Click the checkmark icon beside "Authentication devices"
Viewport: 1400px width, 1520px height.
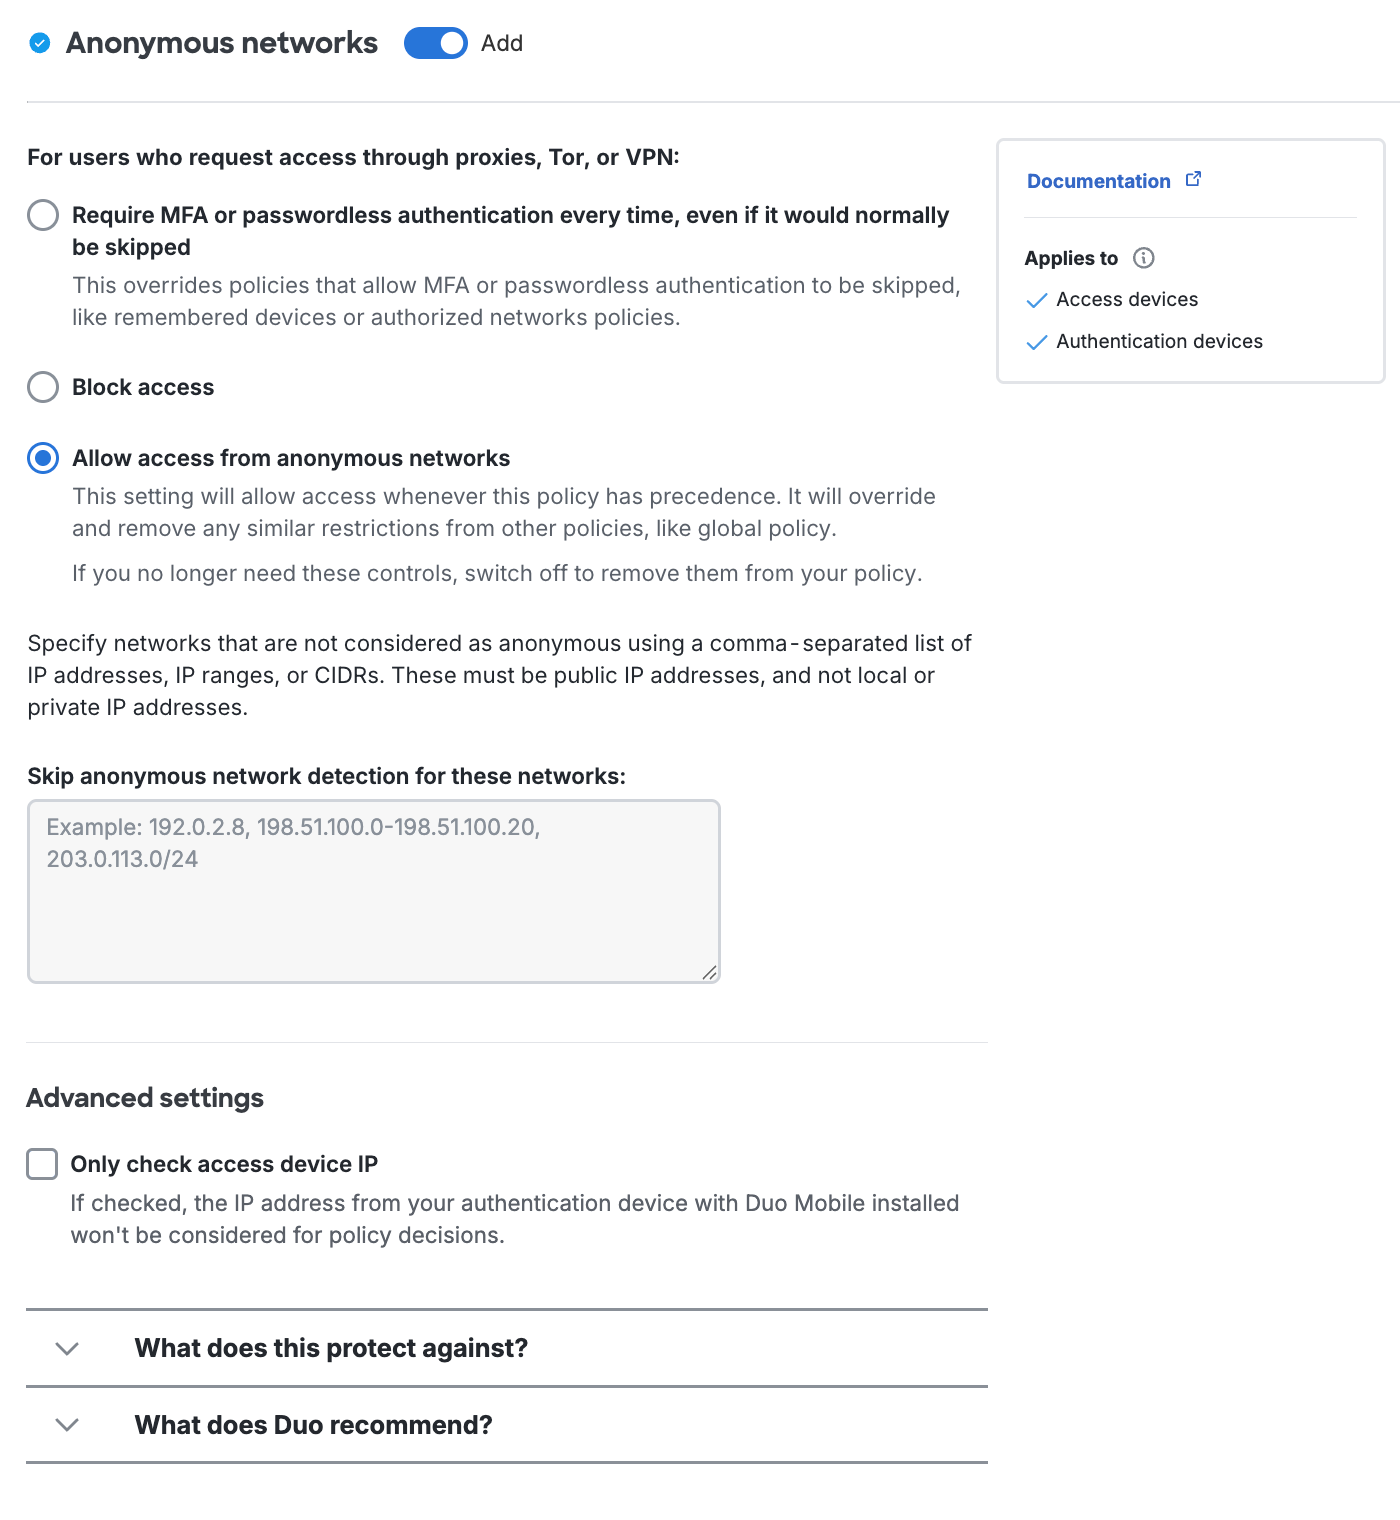point(1037,342)
